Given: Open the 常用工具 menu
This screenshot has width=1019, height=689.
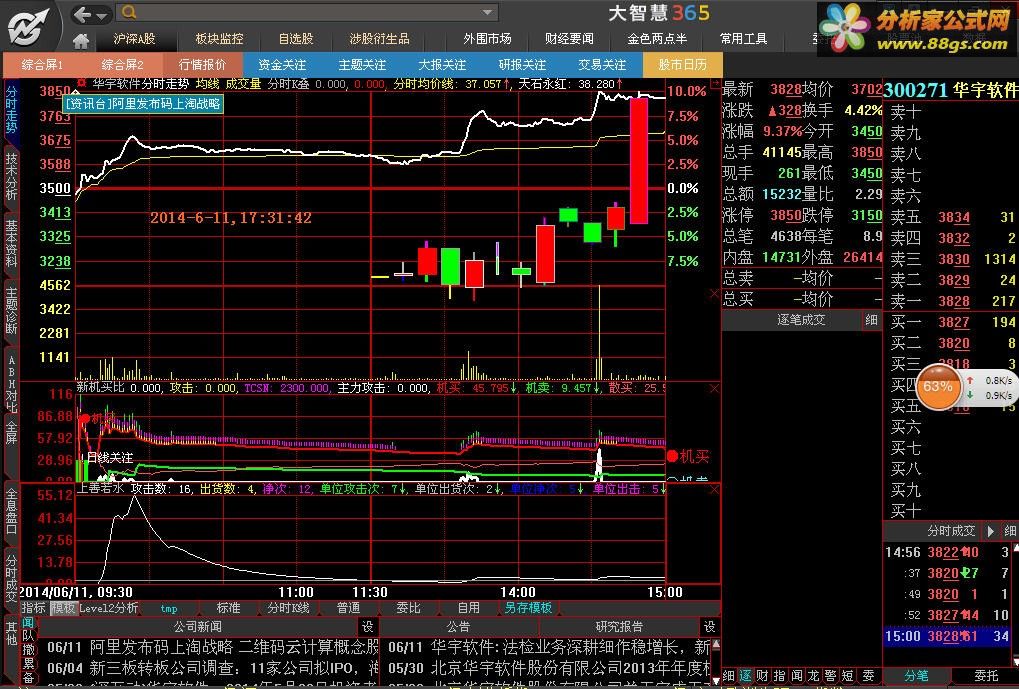Looking at the screenshot, I should click(743, 39).
